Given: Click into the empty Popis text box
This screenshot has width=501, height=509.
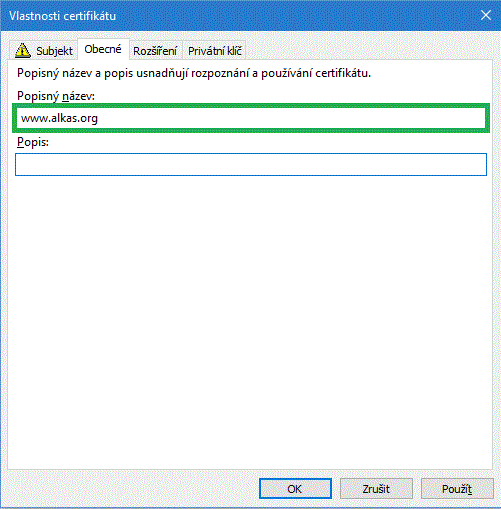Looking at the screenshot, I should (251, 164).
